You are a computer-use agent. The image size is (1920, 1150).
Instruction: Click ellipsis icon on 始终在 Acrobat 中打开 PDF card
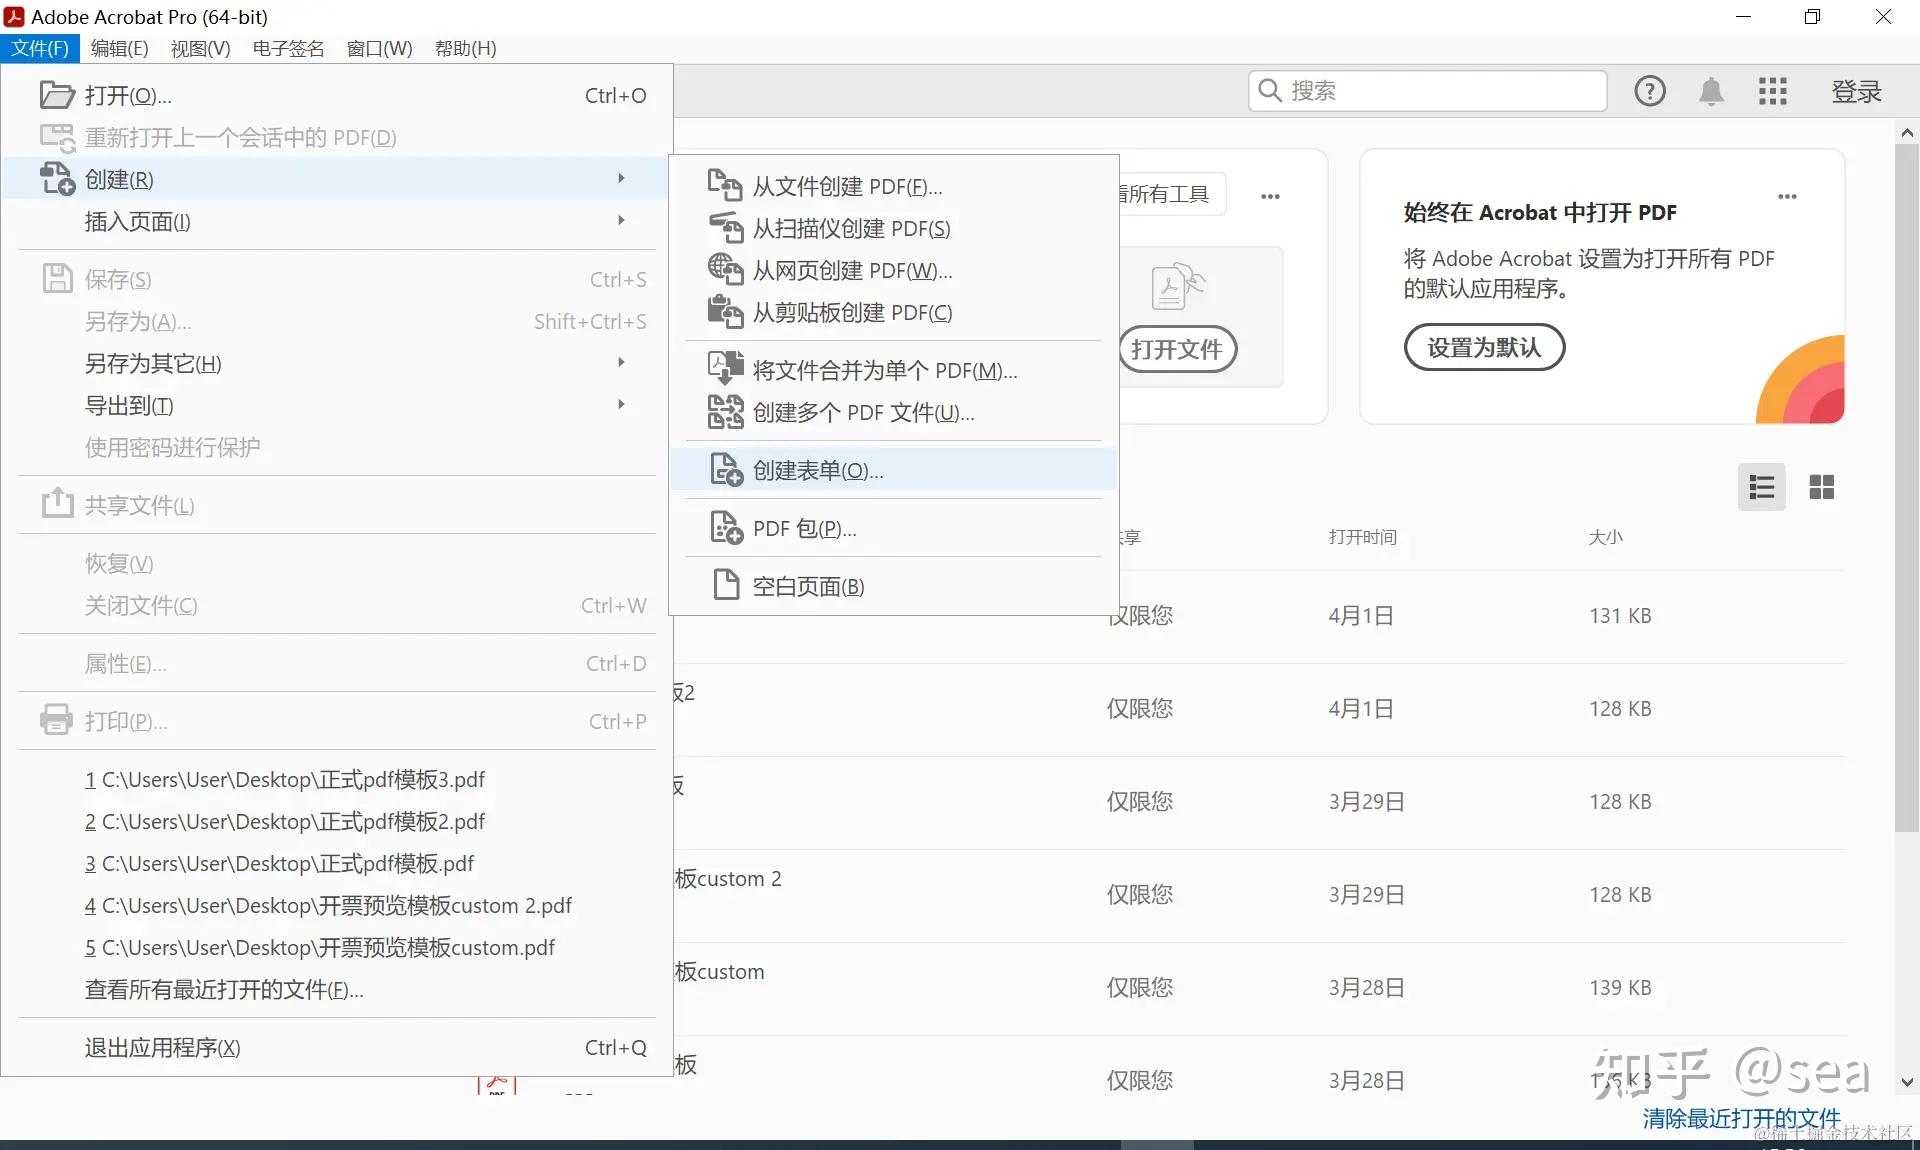point(1787,197)
